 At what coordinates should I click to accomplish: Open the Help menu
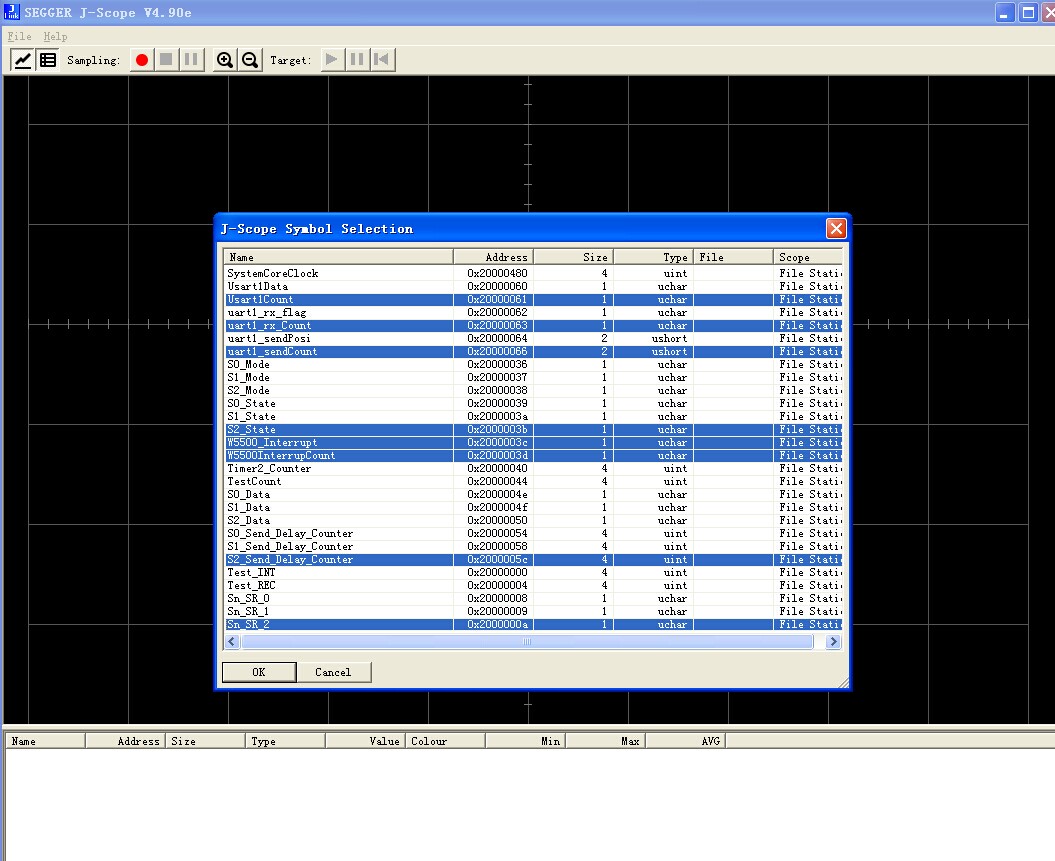point(55,36)
